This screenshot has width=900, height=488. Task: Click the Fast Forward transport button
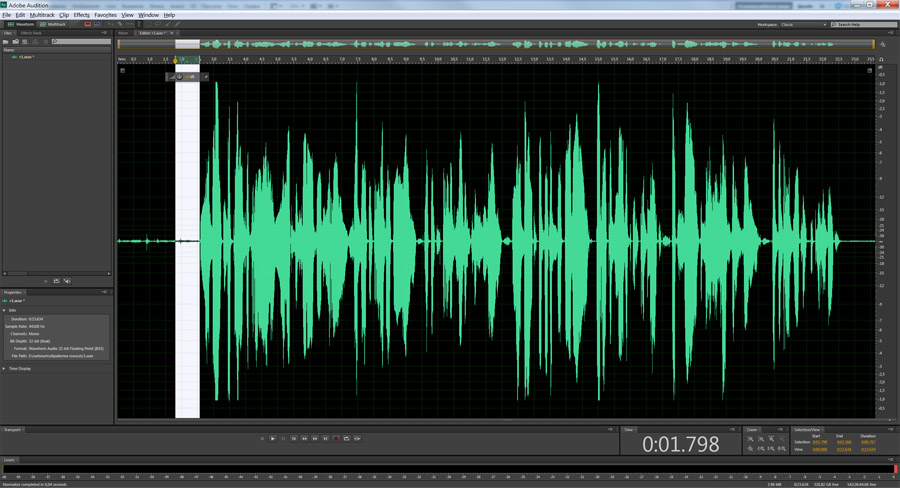(315, 439)
